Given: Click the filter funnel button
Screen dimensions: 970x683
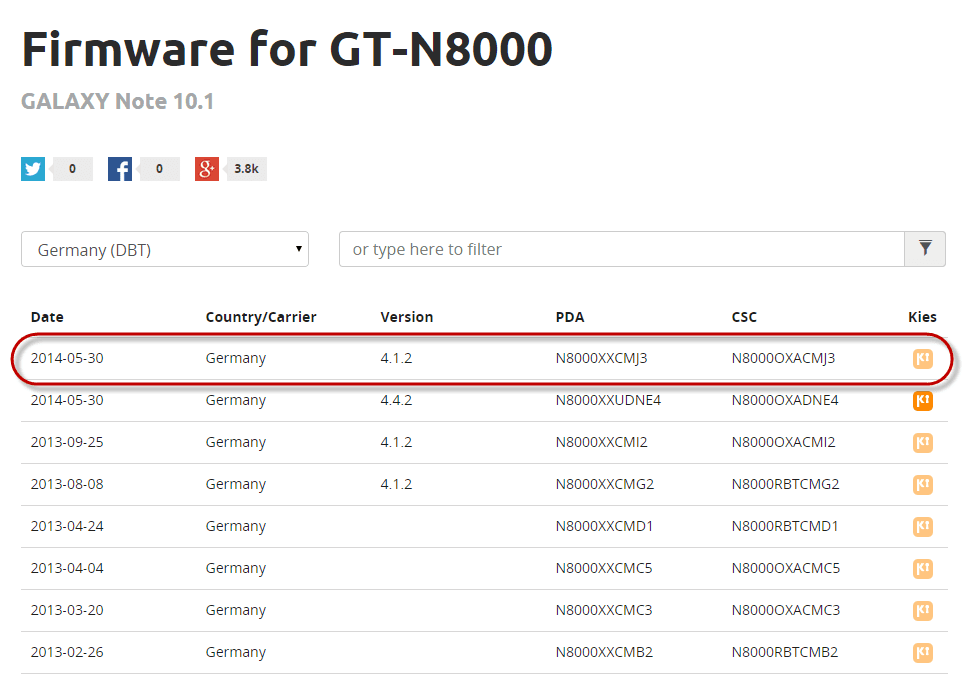Looking at the screenshot, I should click(925, 249).
